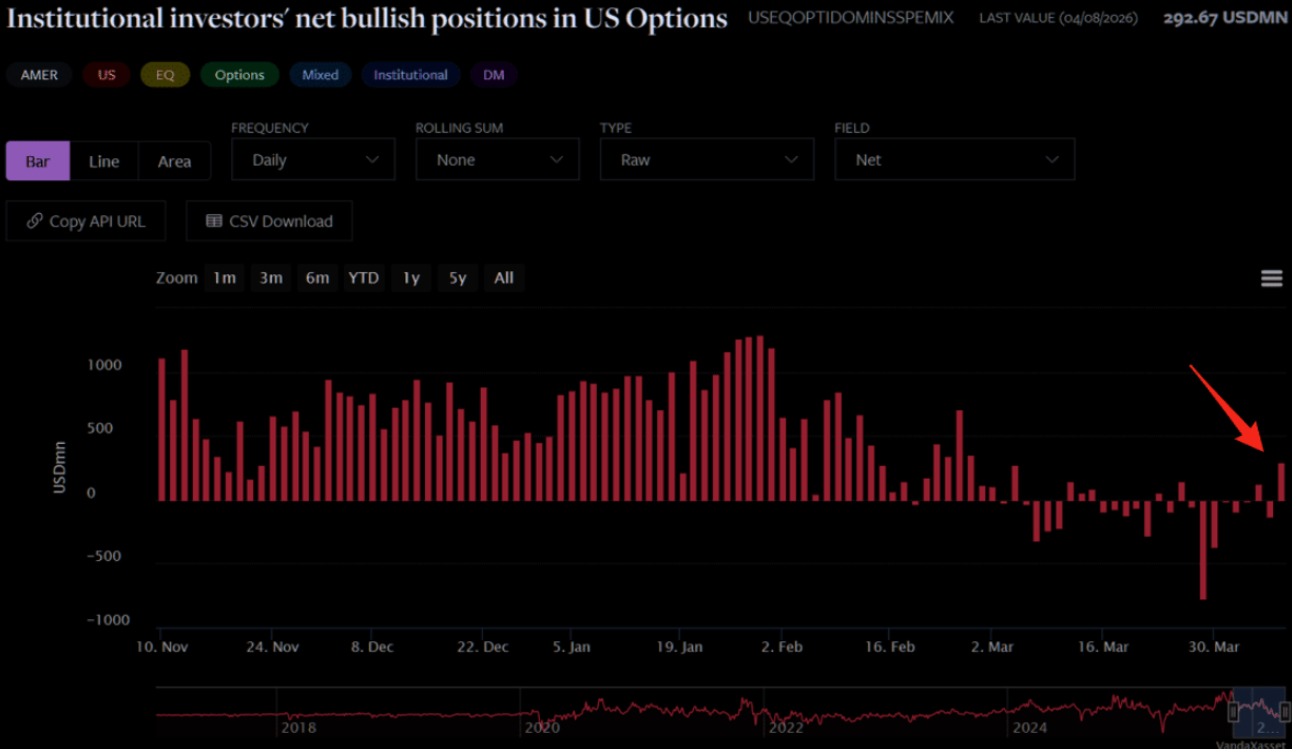Select the YTD zoom range

[363, 278]
